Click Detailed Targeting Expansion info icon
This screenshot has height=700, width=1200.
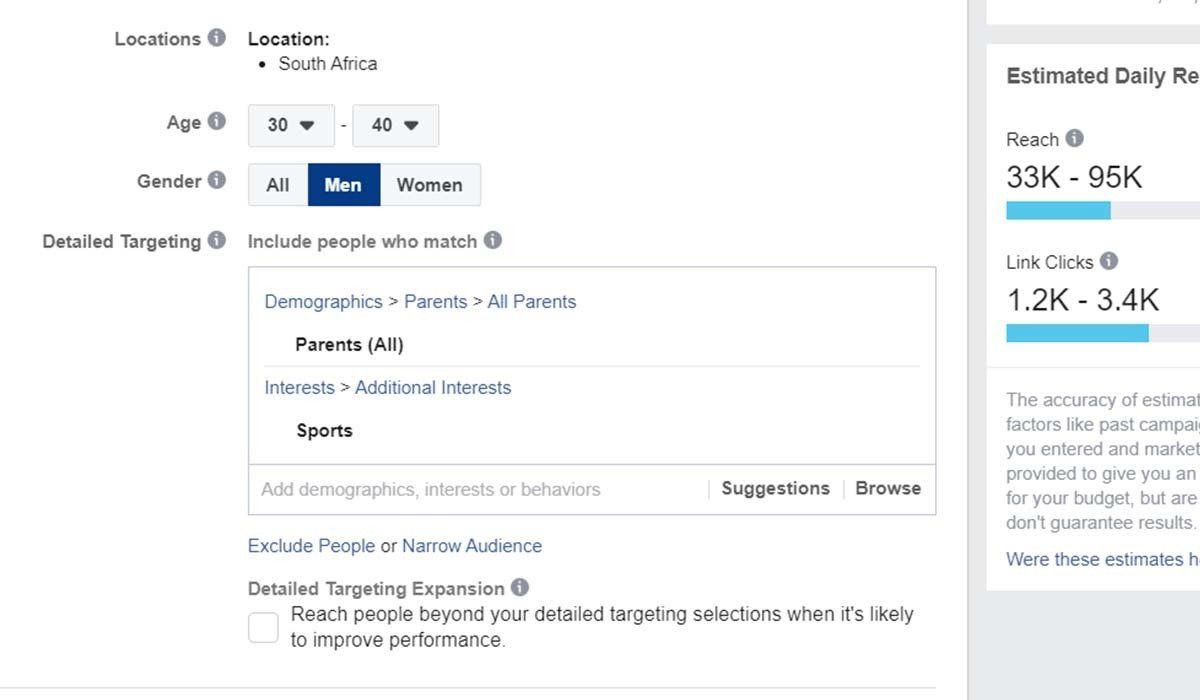point(519,588)
